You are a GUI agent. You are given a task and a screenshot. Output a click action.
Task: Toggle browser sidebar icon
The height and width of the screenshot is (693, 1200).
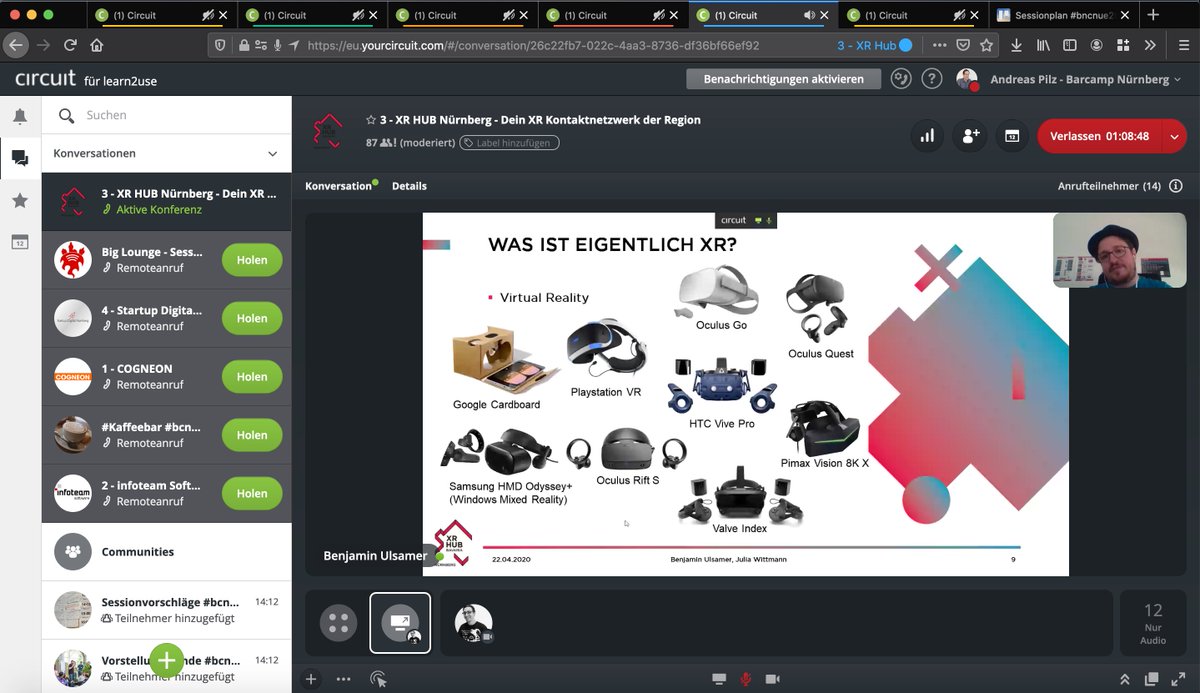1070,45
